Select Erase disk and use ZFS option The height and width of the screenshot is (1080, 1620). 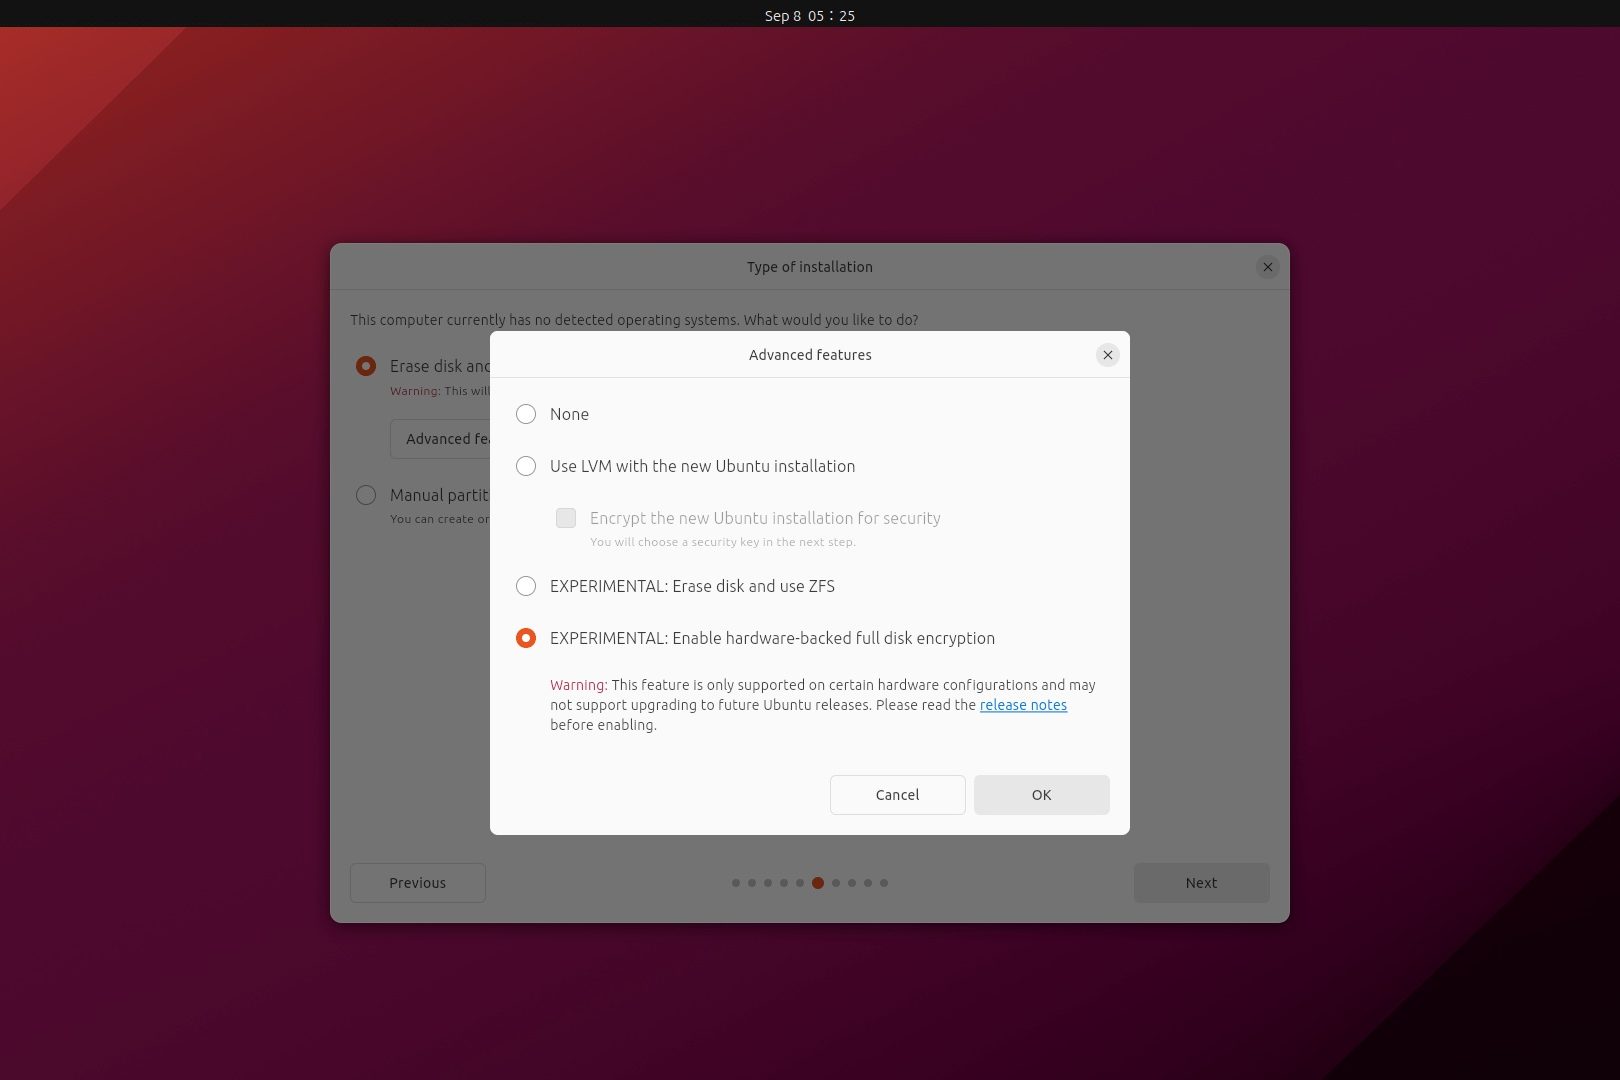pos(526,586)
